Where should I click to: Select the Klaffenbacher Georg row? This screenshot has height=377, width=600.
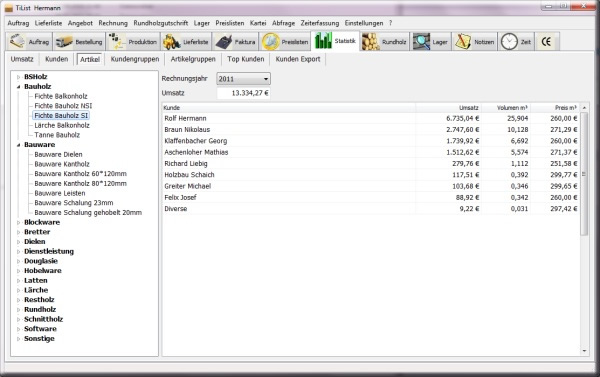coord(370,141)
